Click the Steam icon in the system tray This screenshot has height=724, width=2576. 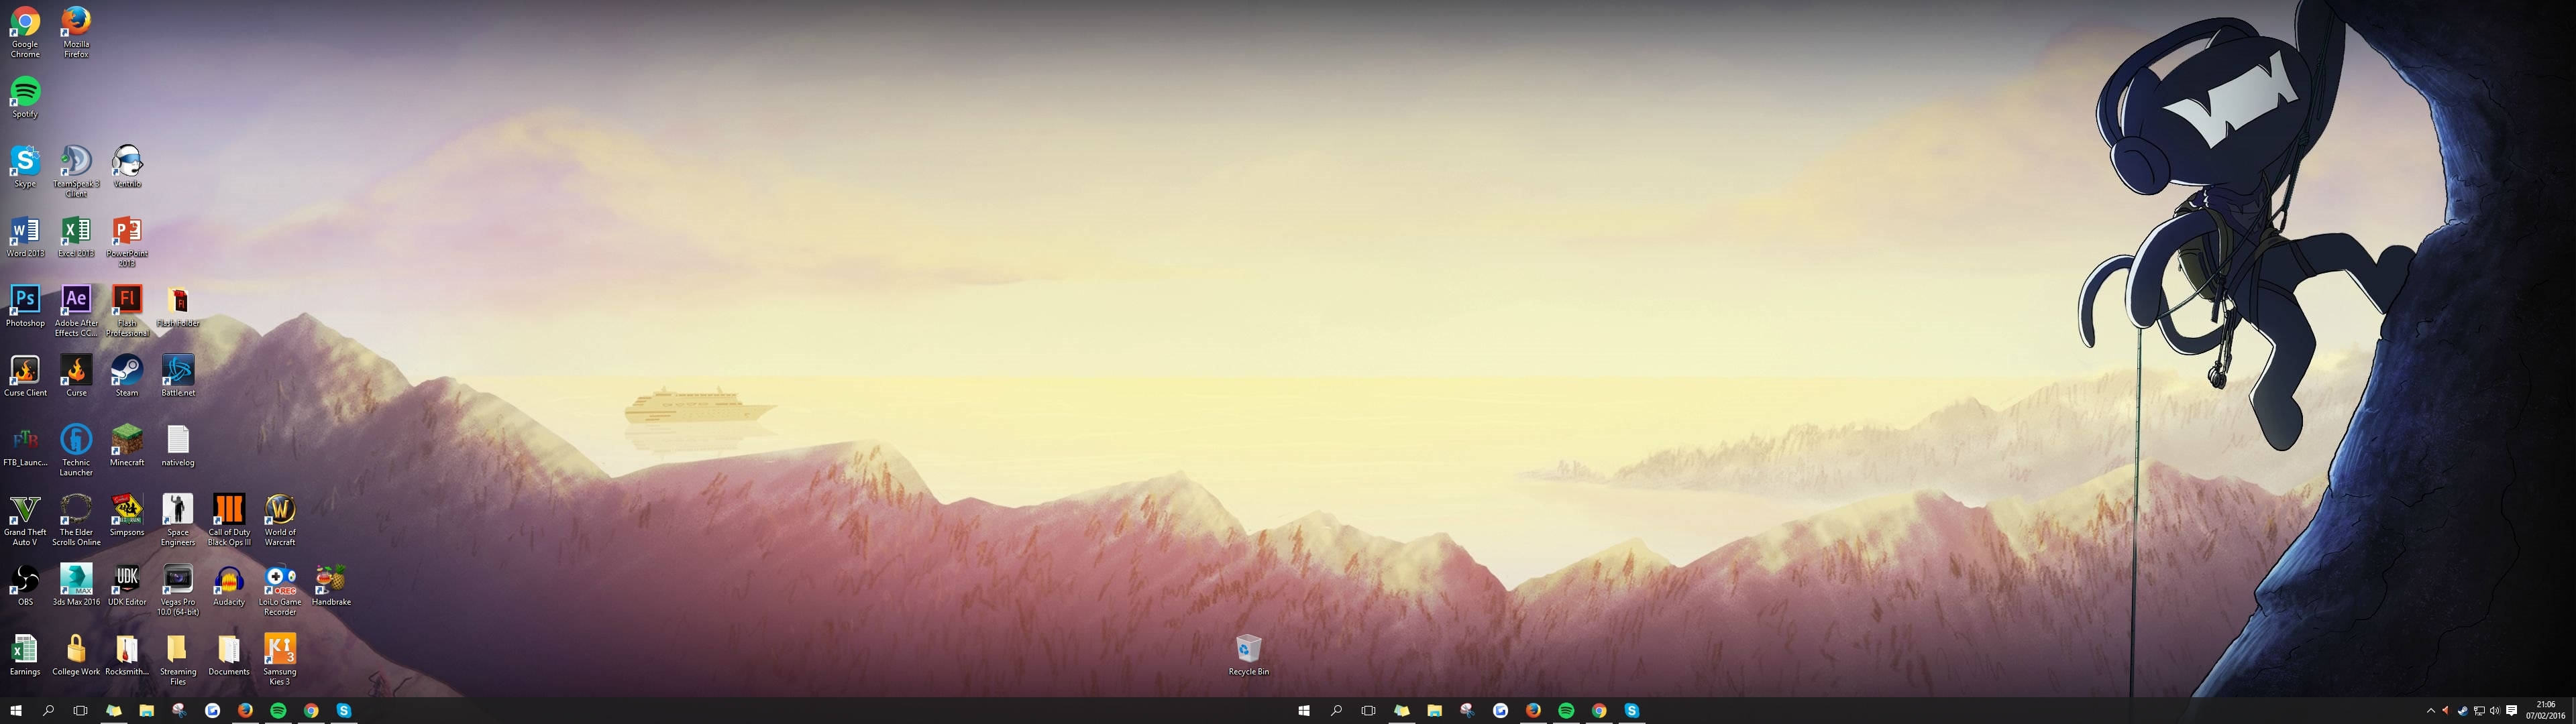pyautogui.click(x=2463, y=711)
